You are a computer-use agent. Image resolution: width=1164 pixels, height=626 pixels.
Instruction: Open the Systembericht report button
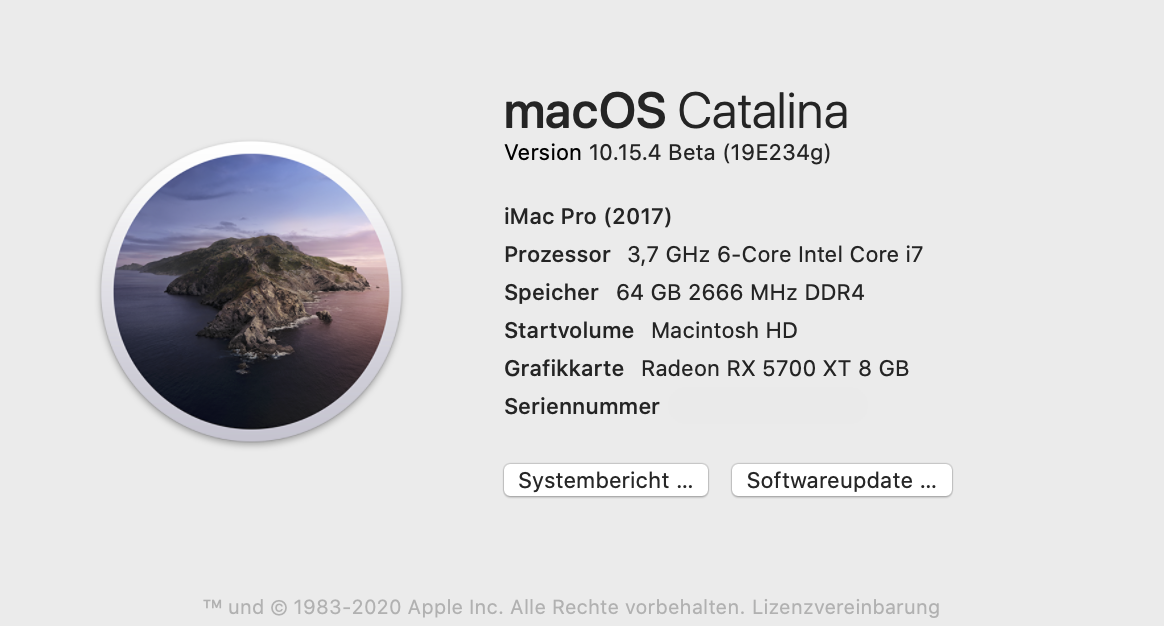605,480
